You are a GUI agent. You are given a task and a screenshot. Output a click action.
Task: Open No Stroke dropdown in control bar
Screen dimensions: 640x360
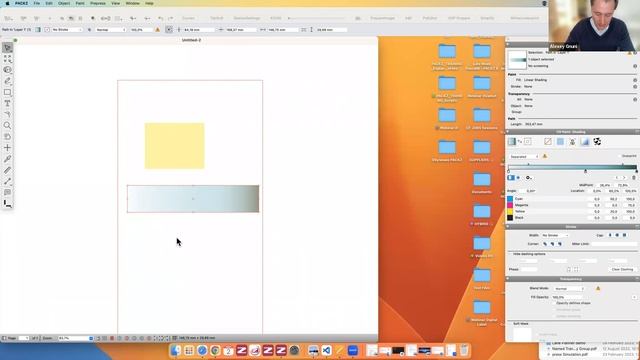click(x=67, y=30)
